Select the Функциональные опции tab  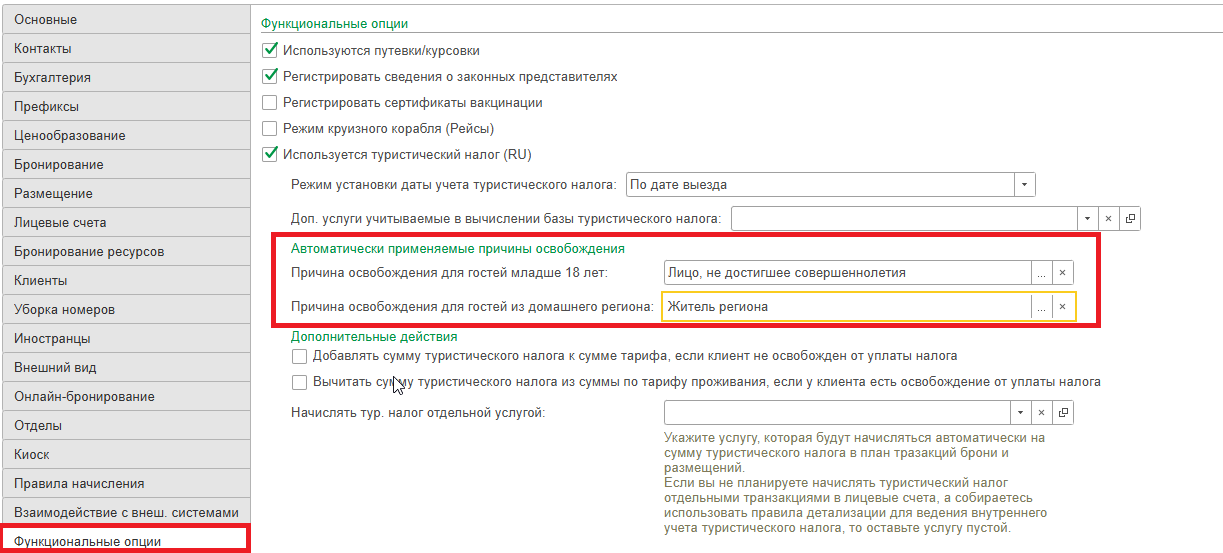click(x=124, y=541)
